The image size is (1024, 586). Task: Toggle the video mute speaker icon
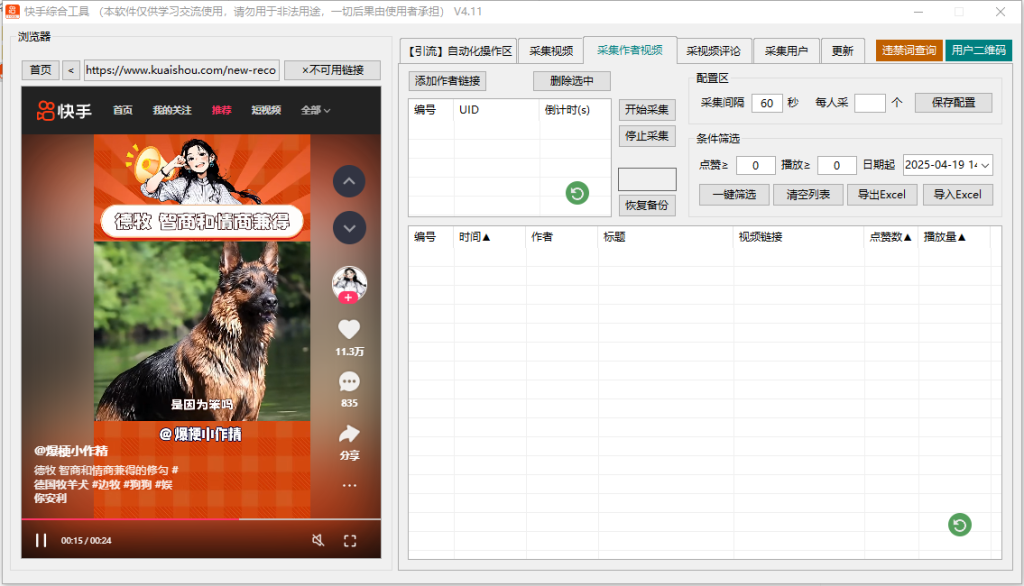click(x=318, y=541)
